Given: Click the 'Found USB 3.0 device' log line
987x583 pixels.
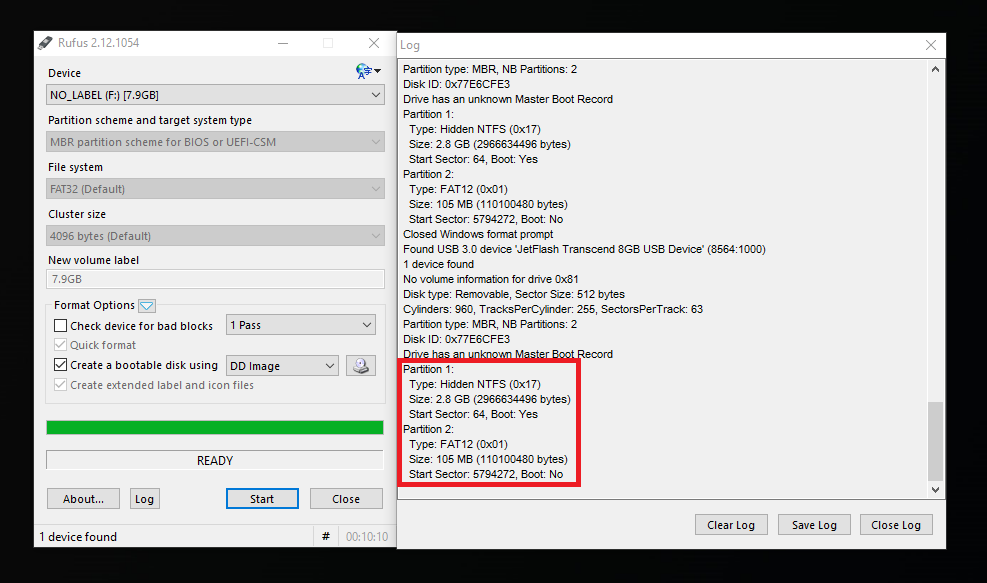Looking at the screenshot, I should point(584,249).
